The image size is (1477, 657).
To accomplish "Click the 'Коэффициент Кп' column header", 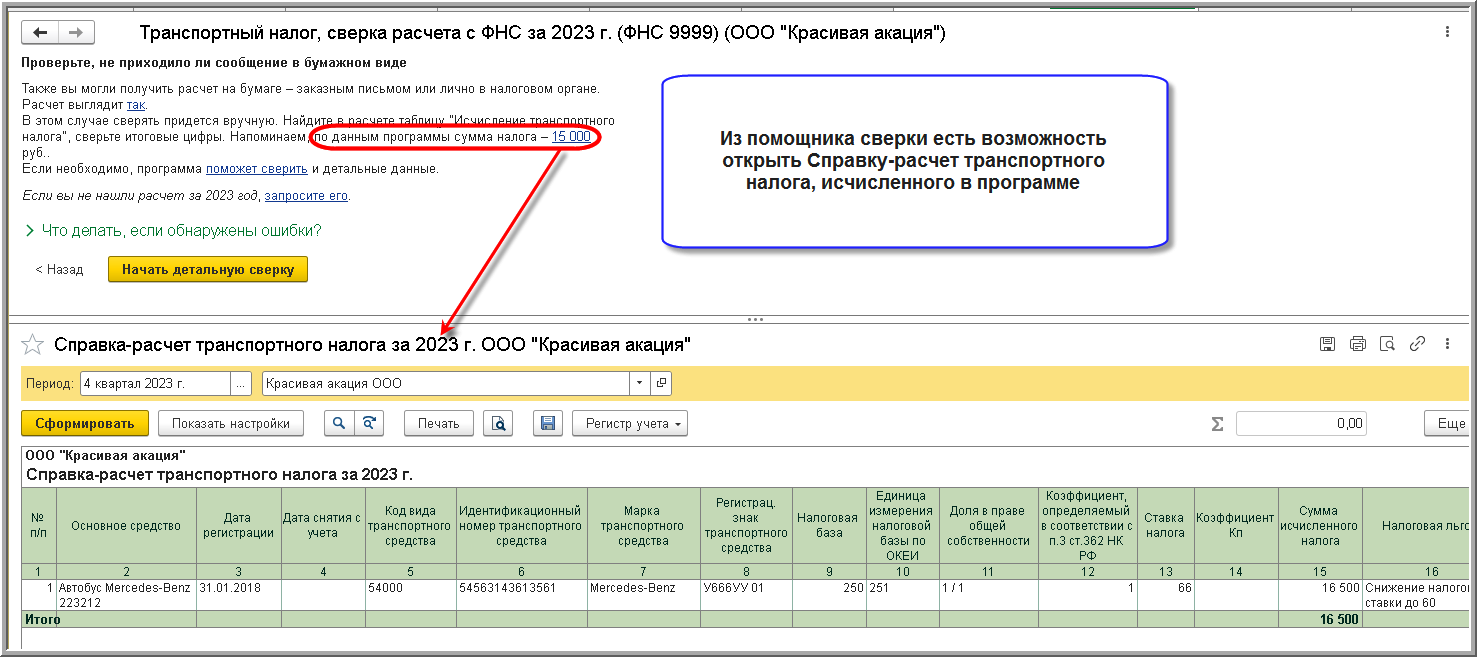I will click(x=1235, y=526).
